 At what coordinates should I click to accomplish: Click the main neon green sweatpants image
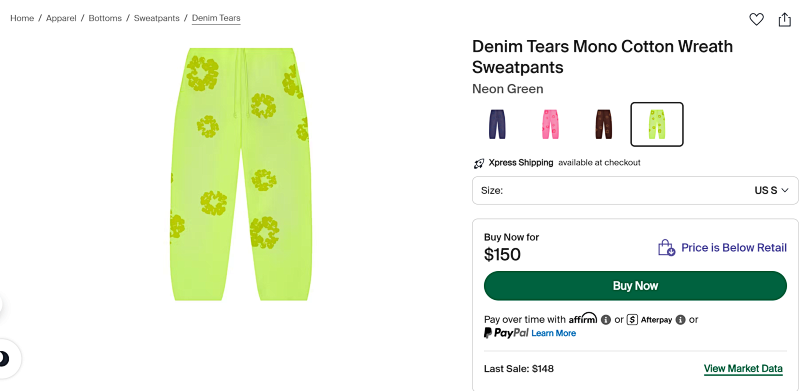[241, 174]
